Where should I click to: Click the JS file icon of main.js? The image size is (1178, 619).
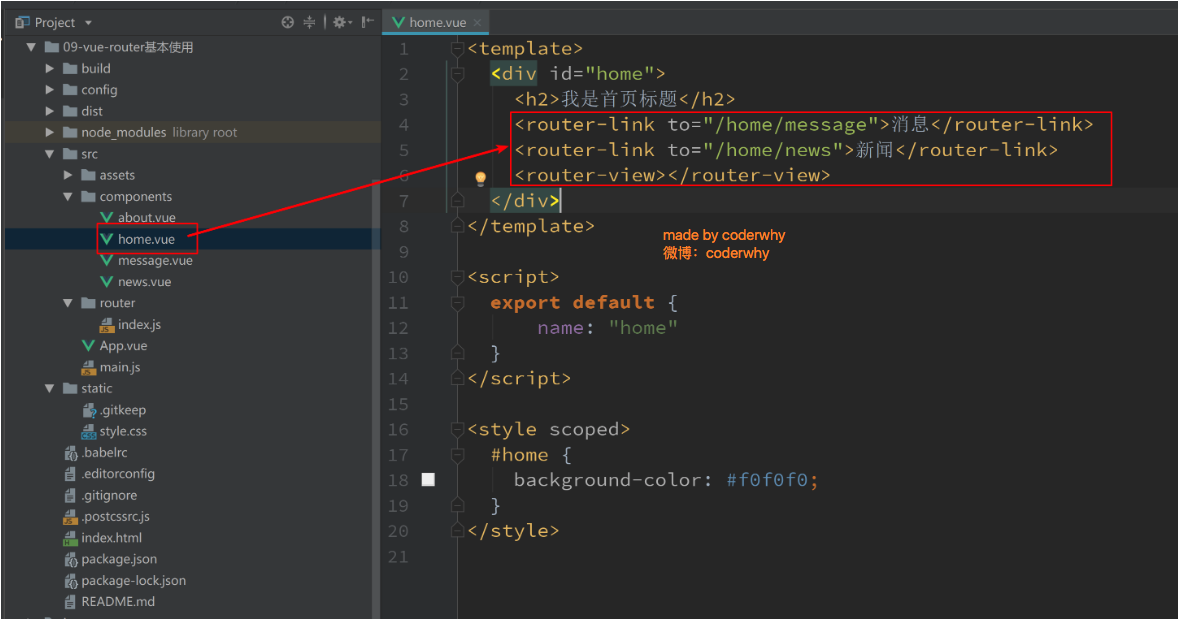click(x=89, y=367)
